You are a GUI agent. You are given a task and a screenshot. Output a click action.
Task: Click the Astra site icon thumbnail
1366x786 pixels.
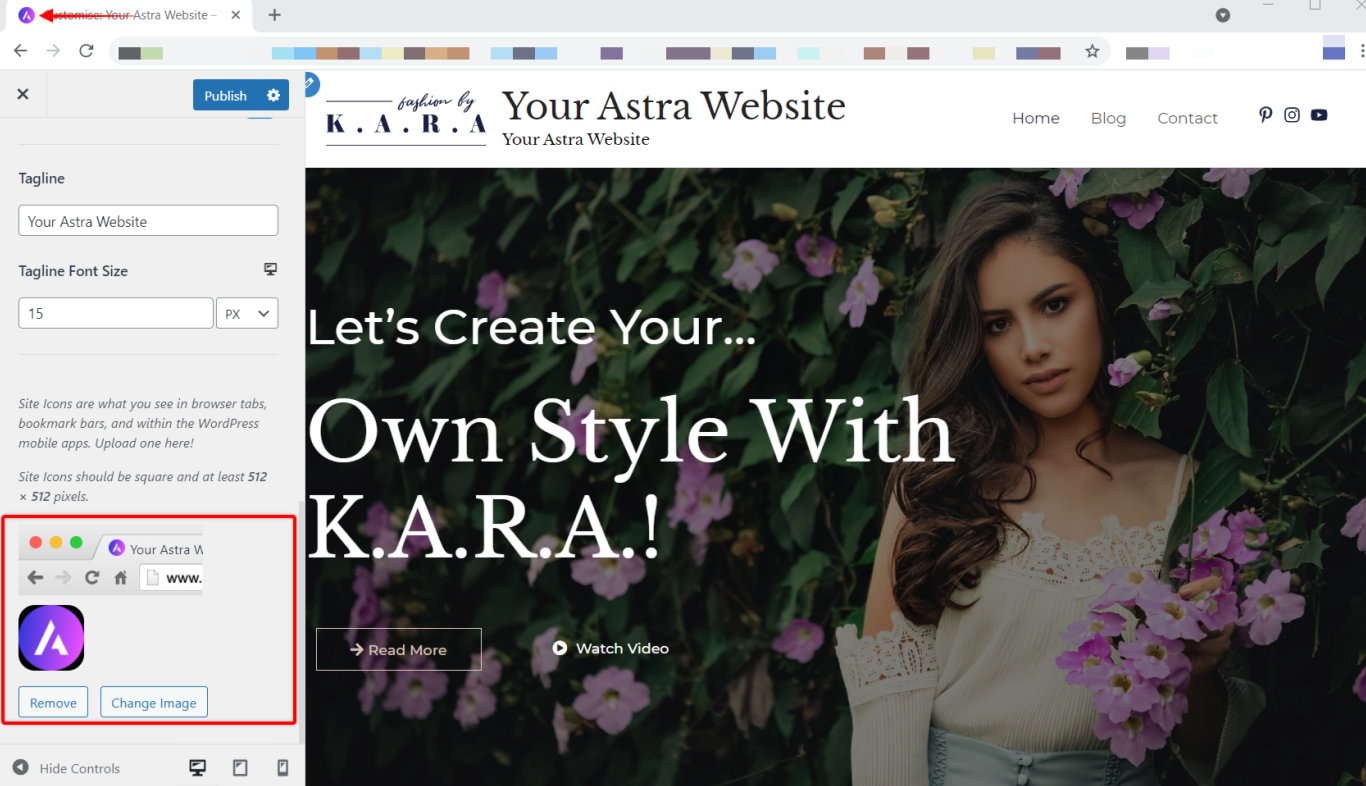coord(51,638)
